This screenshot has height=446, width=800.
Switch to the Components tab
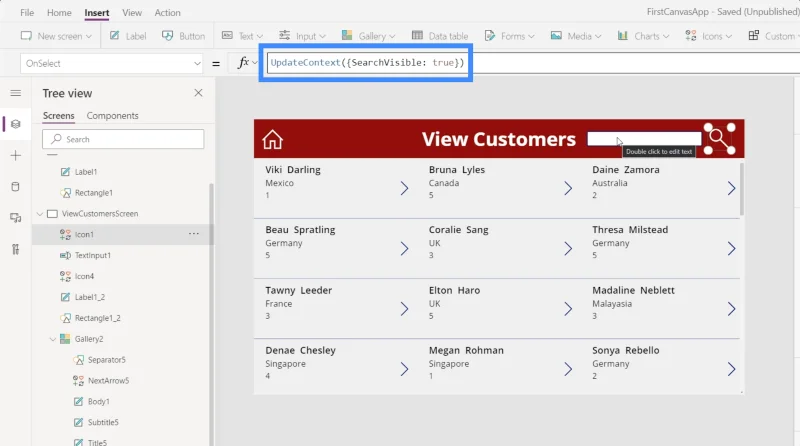112,116
